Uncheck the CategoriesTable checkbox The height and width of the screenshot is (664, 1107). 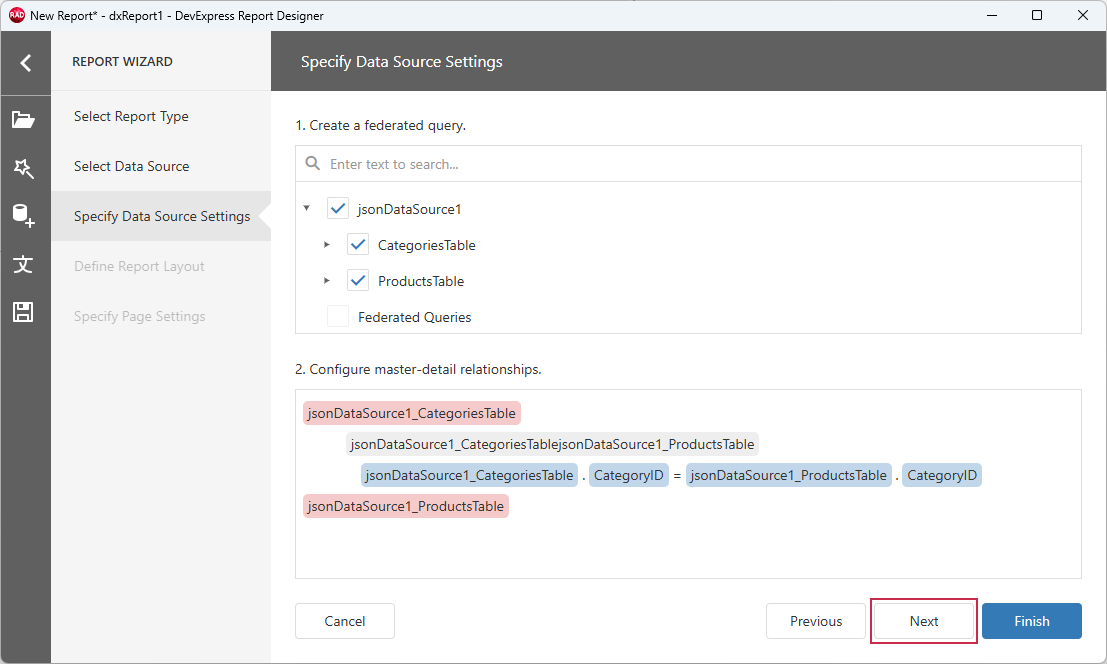pyautogui.click(x=358, y=244)
